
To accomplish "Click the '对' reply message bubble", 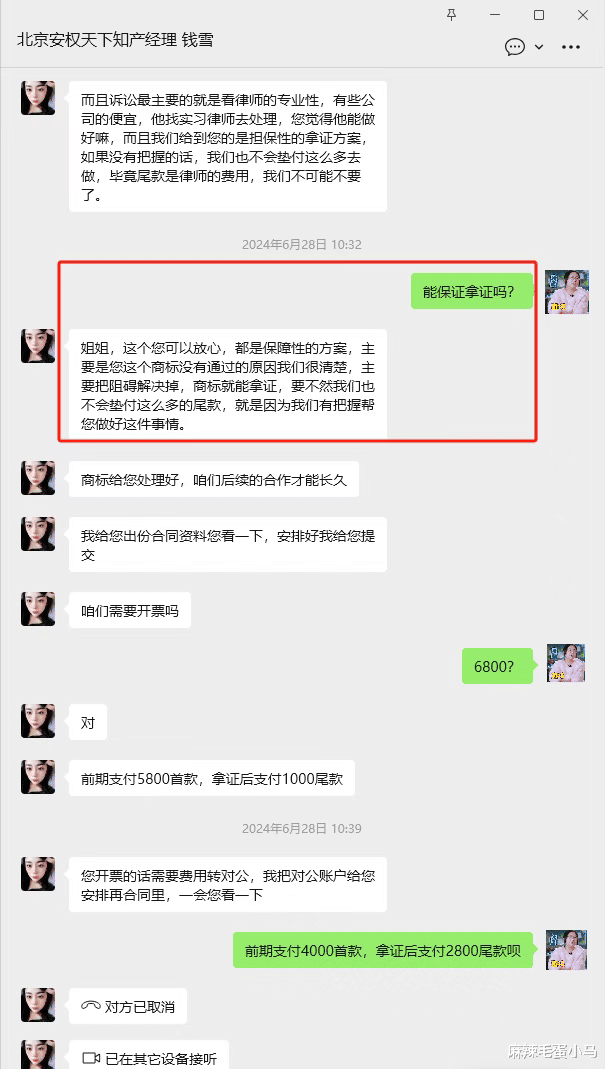I will [88, 722].
